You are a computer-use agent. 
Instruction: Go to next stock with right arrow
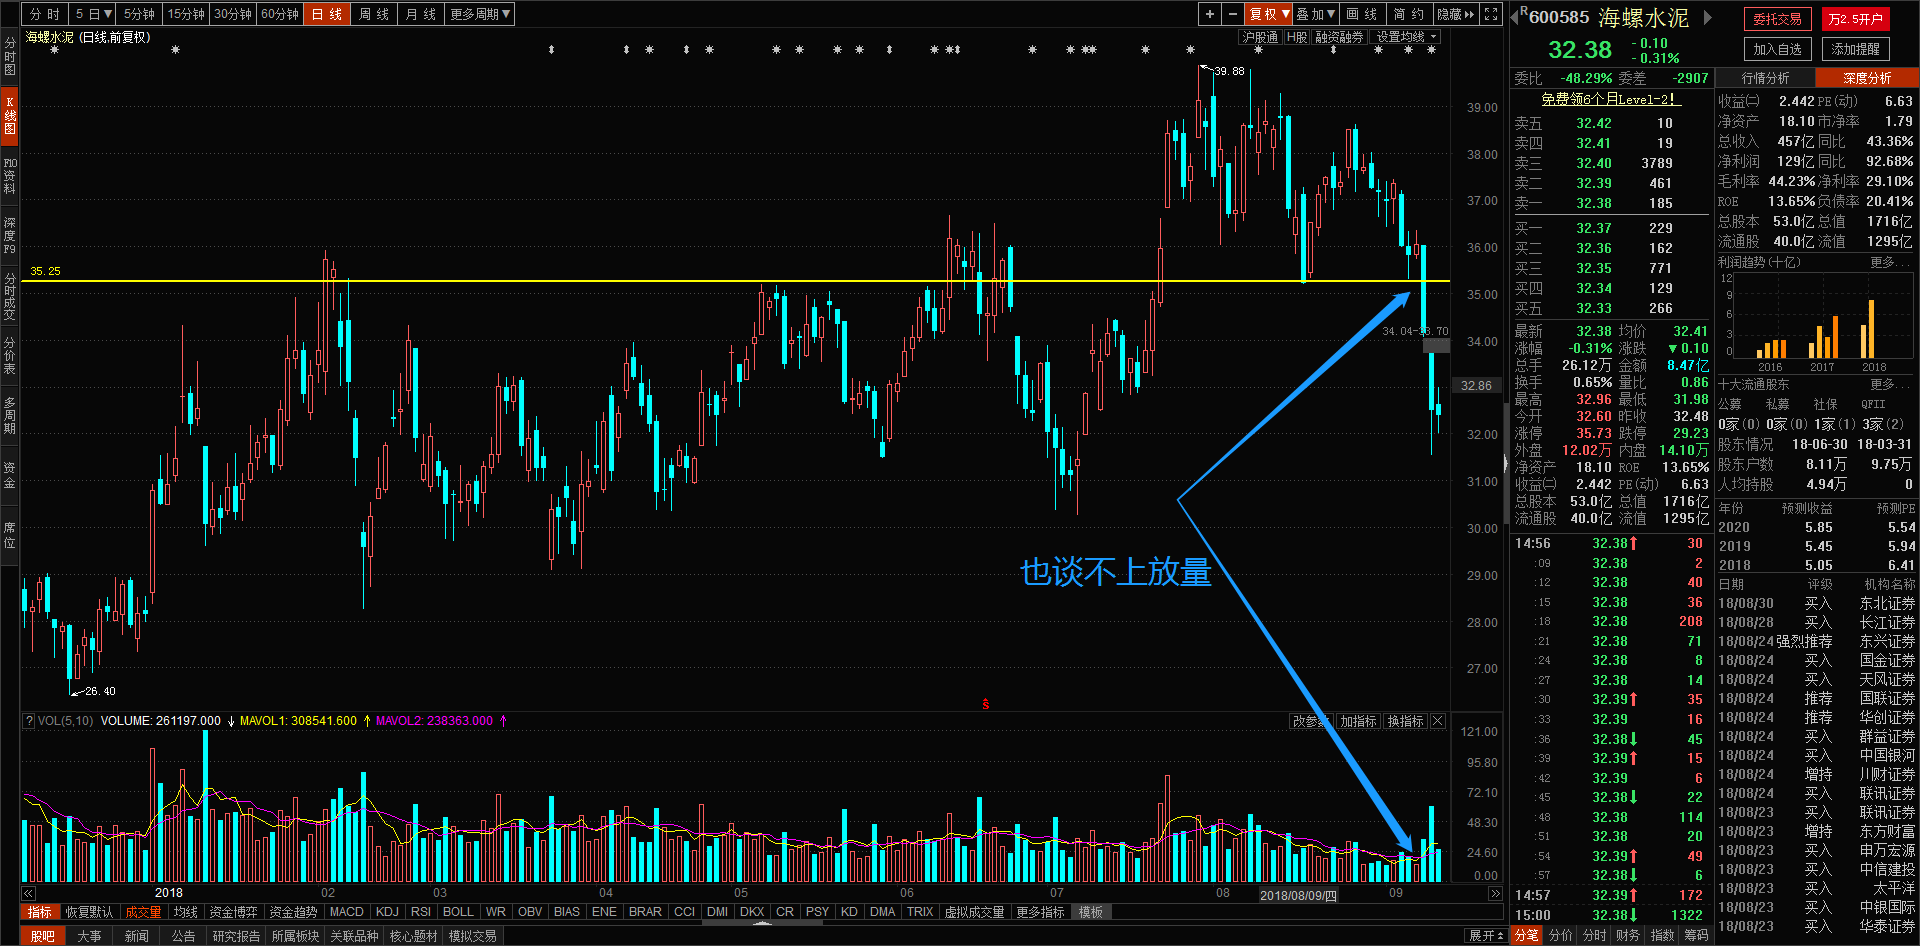pos(1708,17)
